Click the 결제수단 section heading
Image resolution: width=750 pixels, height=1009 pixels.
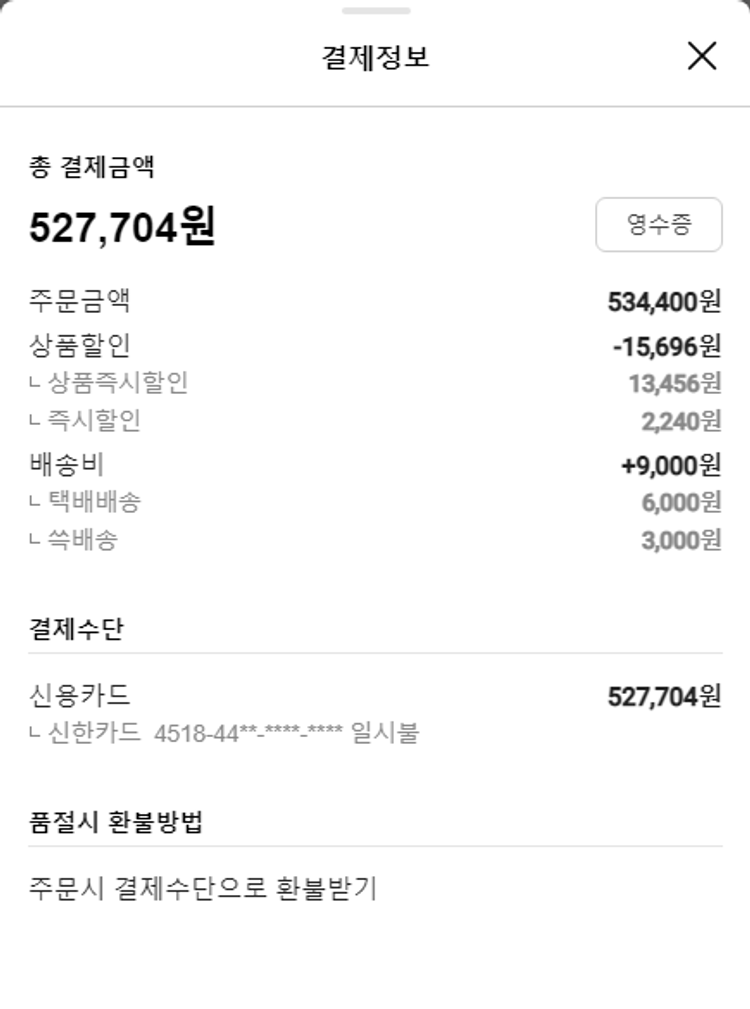click(x=76, y=629)
